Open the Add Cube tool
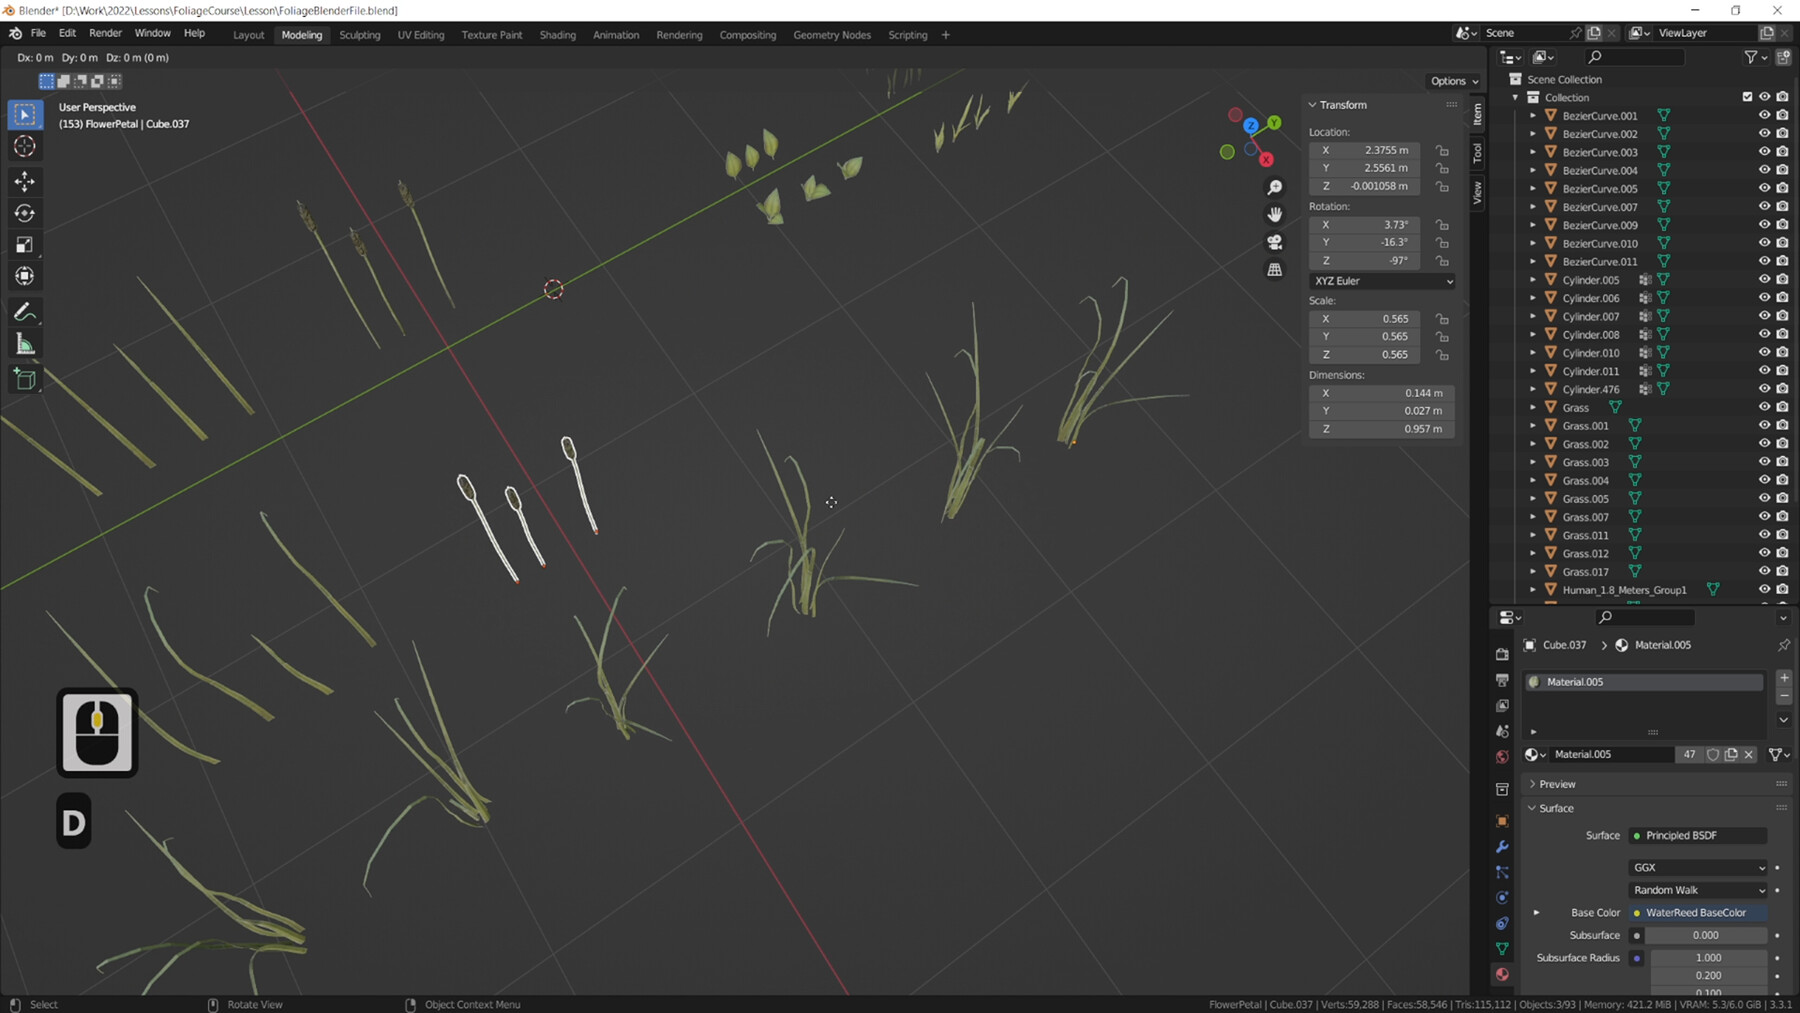Viewport: 1800px width, 1013px height. coord(25,378)
